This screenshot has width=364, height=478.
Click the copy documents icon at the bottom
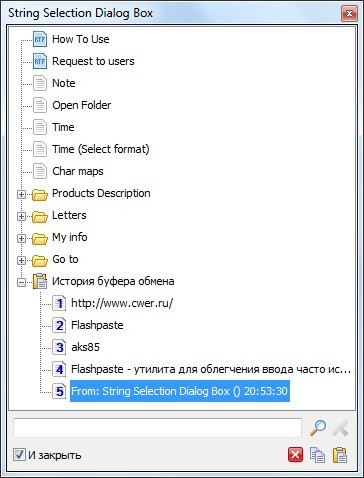[317, 455]
